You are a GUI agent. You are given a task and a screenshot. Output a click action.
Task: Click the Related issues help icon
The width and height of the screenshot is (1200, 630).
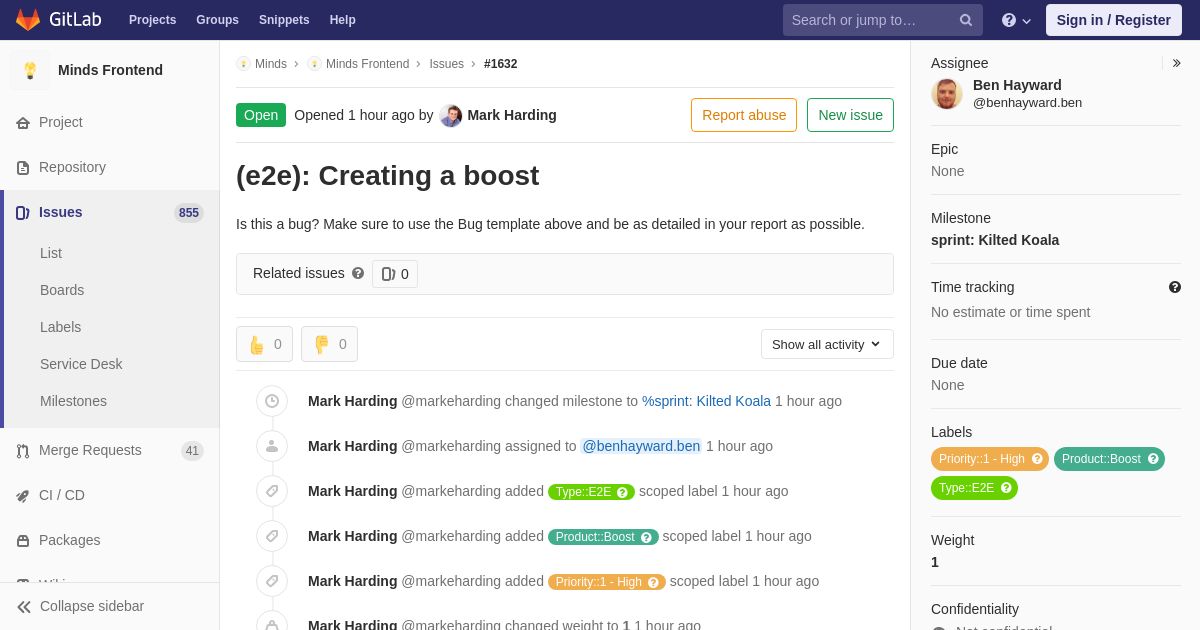tap(358, 273)
